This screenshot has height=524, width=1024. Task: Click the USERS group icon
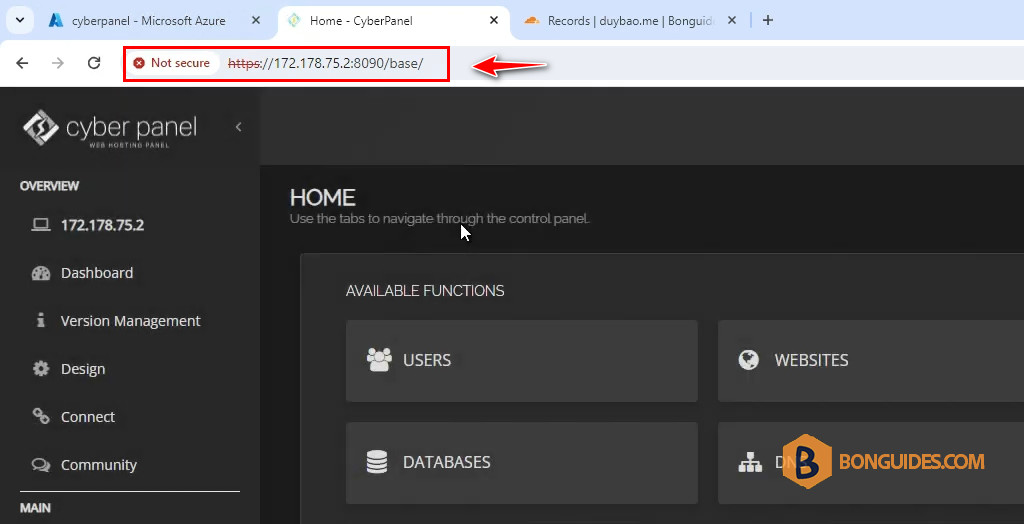(379, 360)
